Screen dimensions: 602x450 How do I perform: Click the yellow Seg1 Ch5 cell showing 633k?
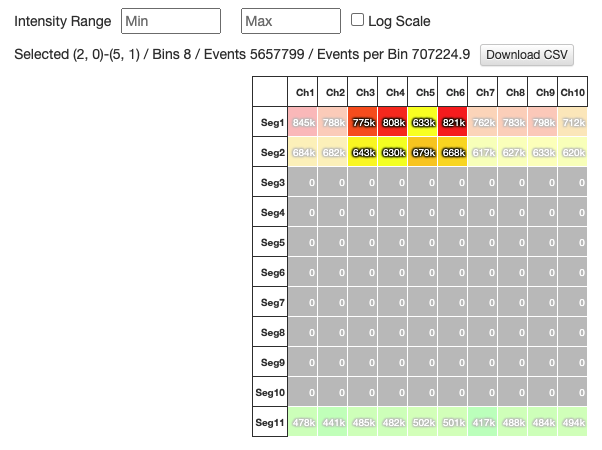pyautogui.click(x=423, y=123)
